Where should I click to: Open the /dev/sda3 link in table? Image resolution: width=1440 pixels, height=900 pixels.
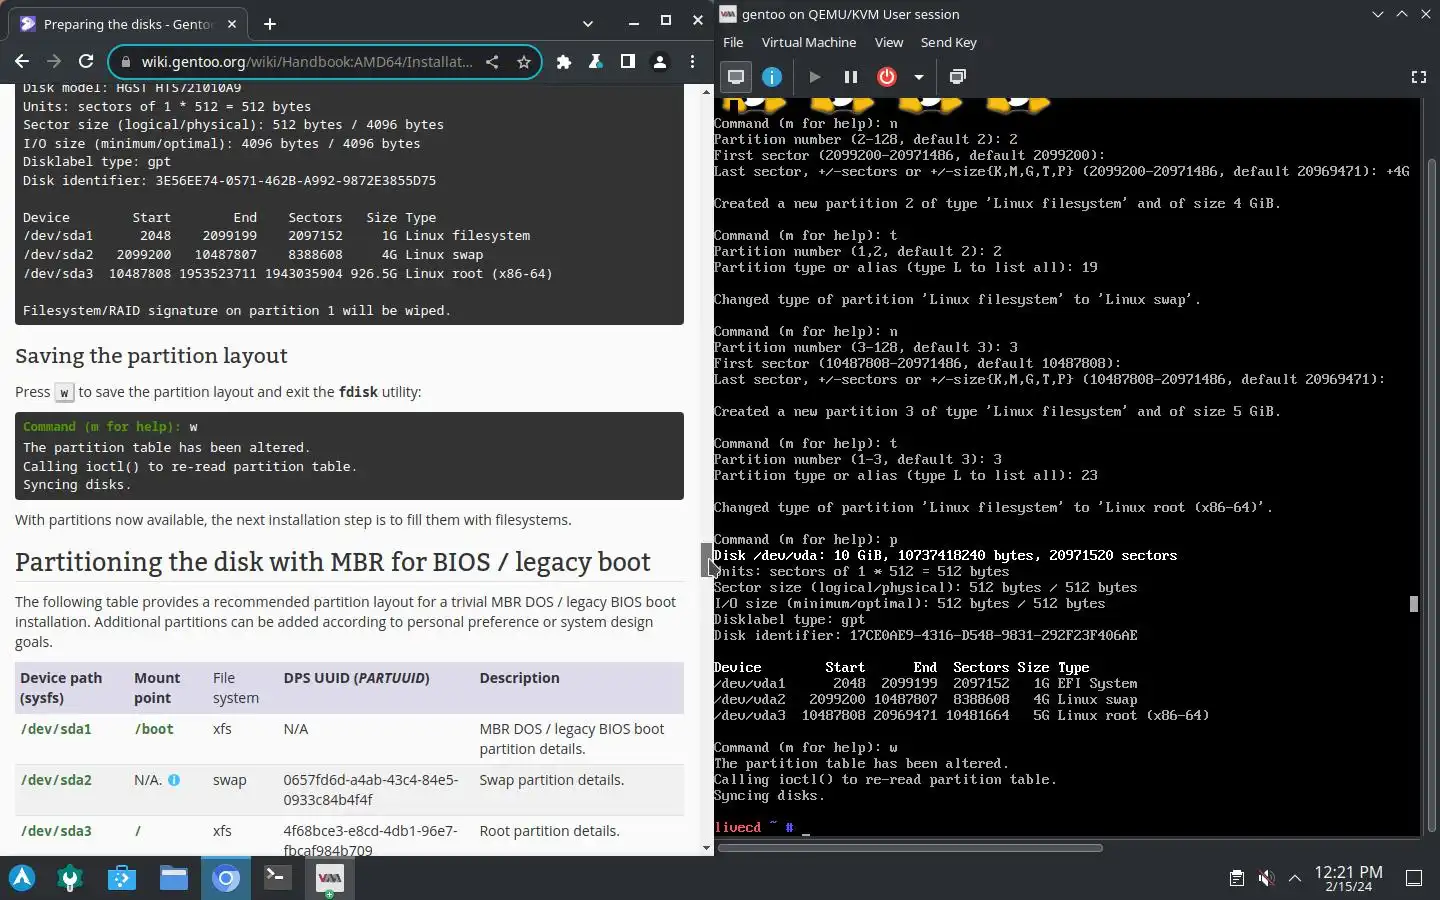click(x=56, y=831)
